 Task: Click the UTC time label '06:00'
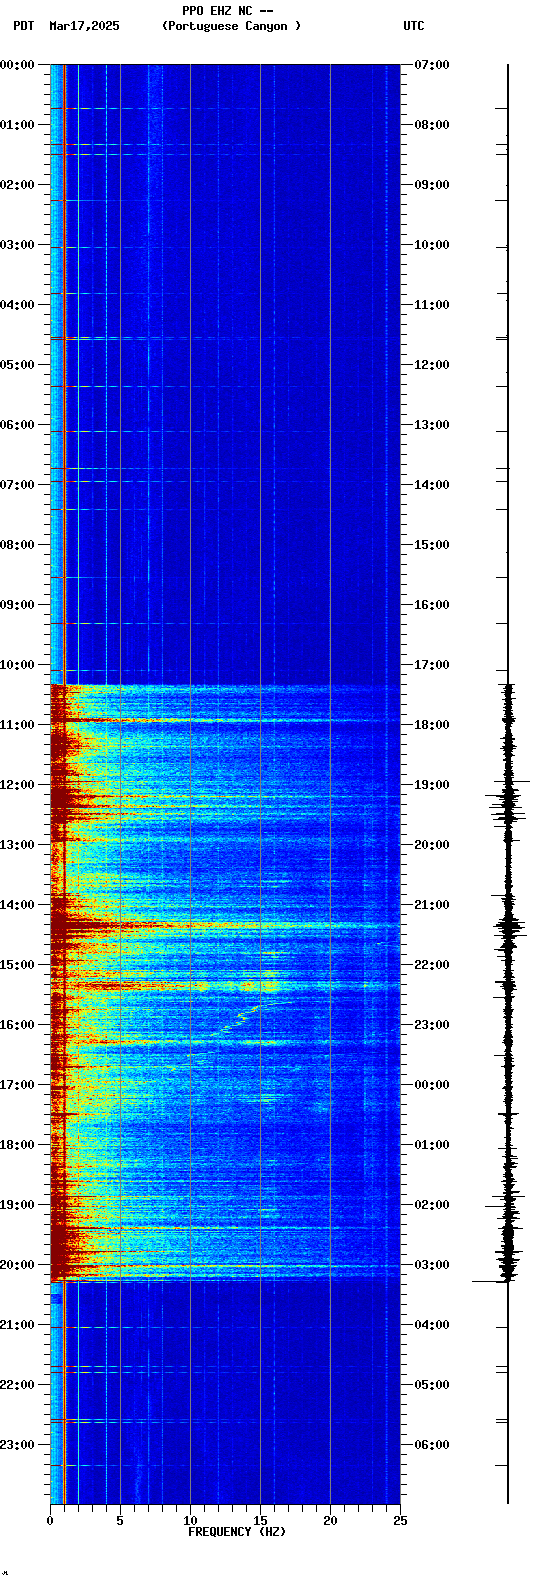point(432,1445)
